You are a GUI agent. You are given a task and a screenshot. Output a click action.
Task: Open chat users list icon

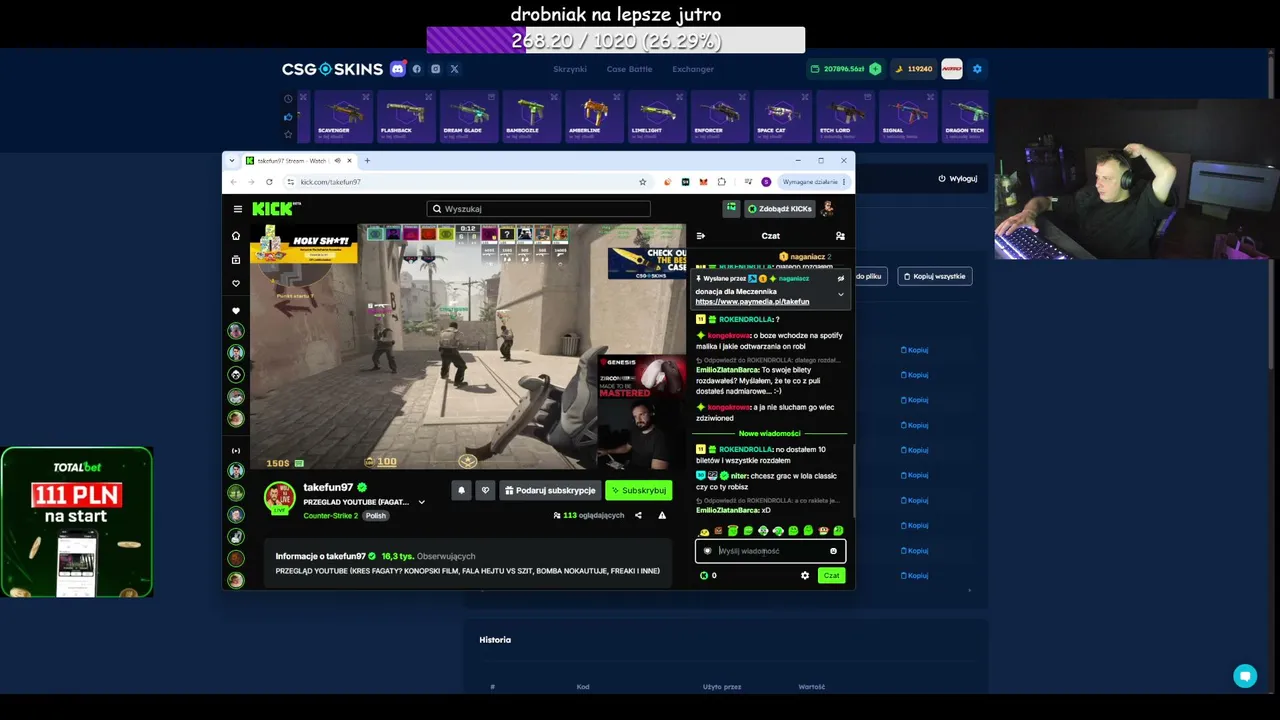[x=840, y=236]
